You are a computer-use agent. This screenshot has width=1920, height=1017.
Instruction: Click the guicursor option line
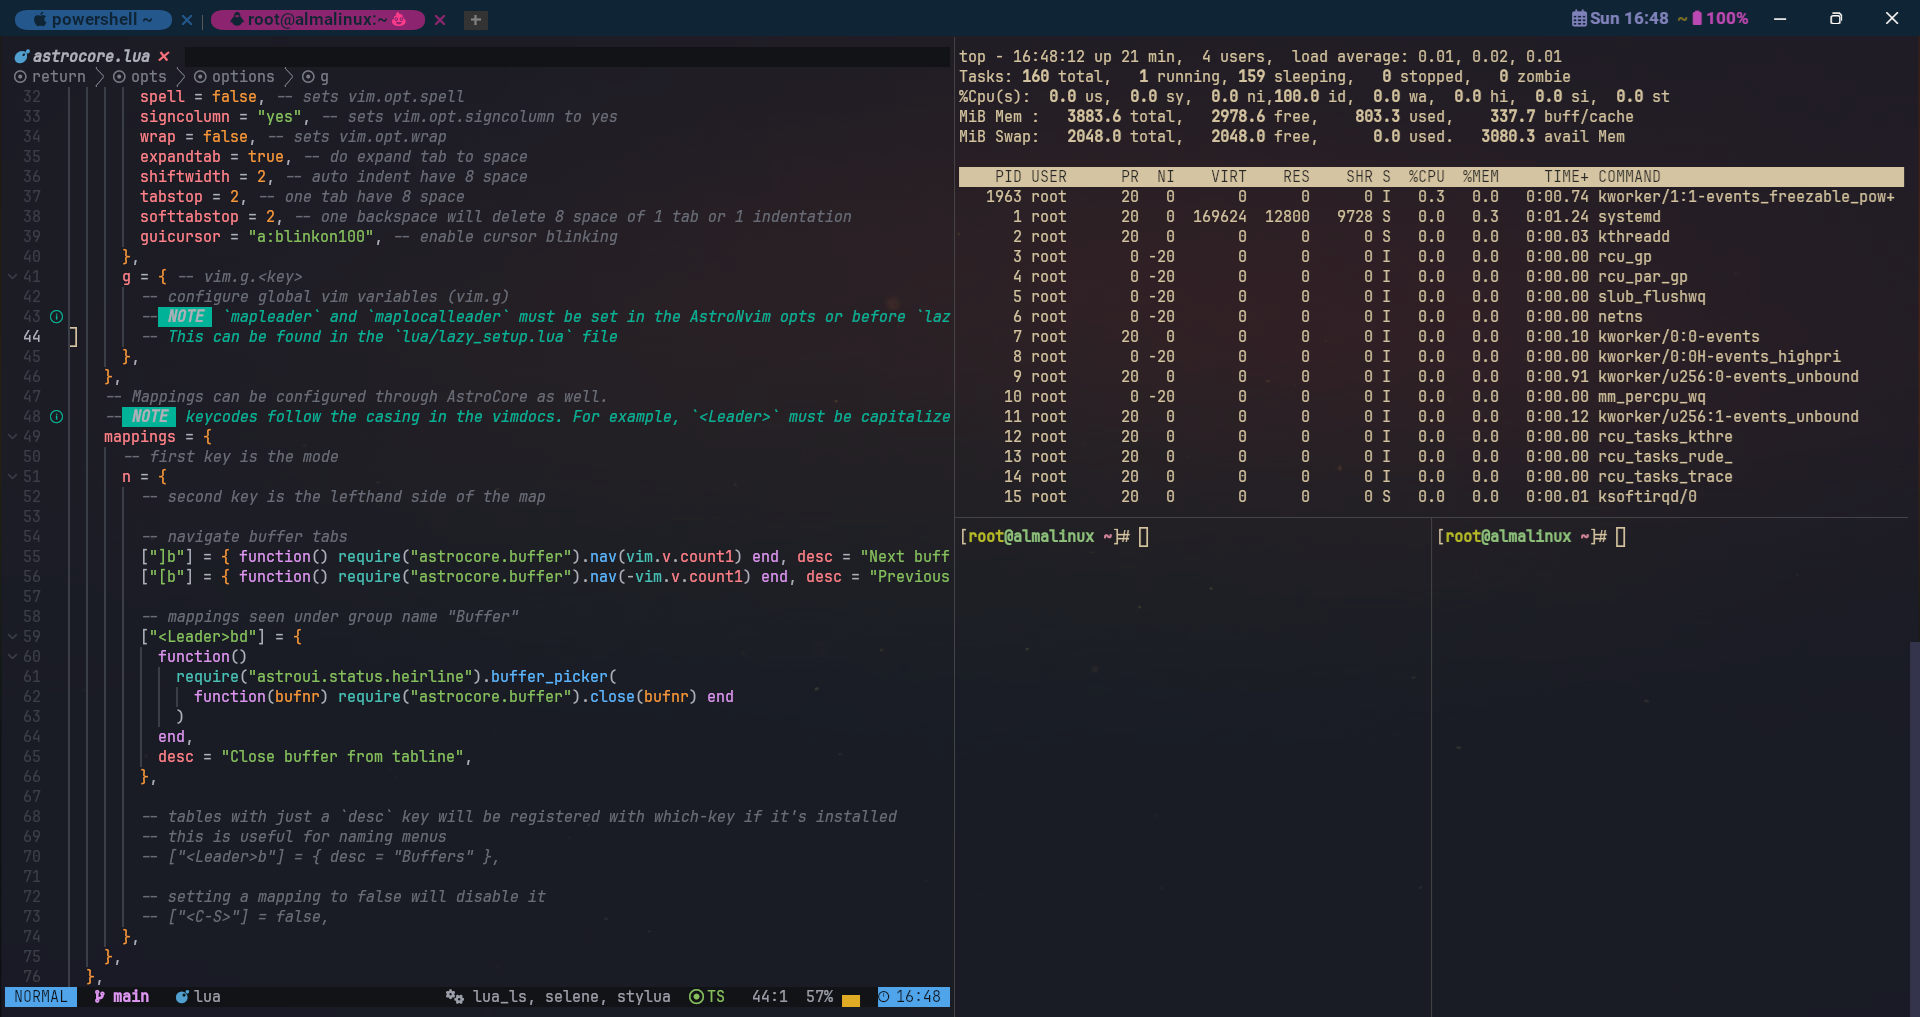(x=378, y=236)
